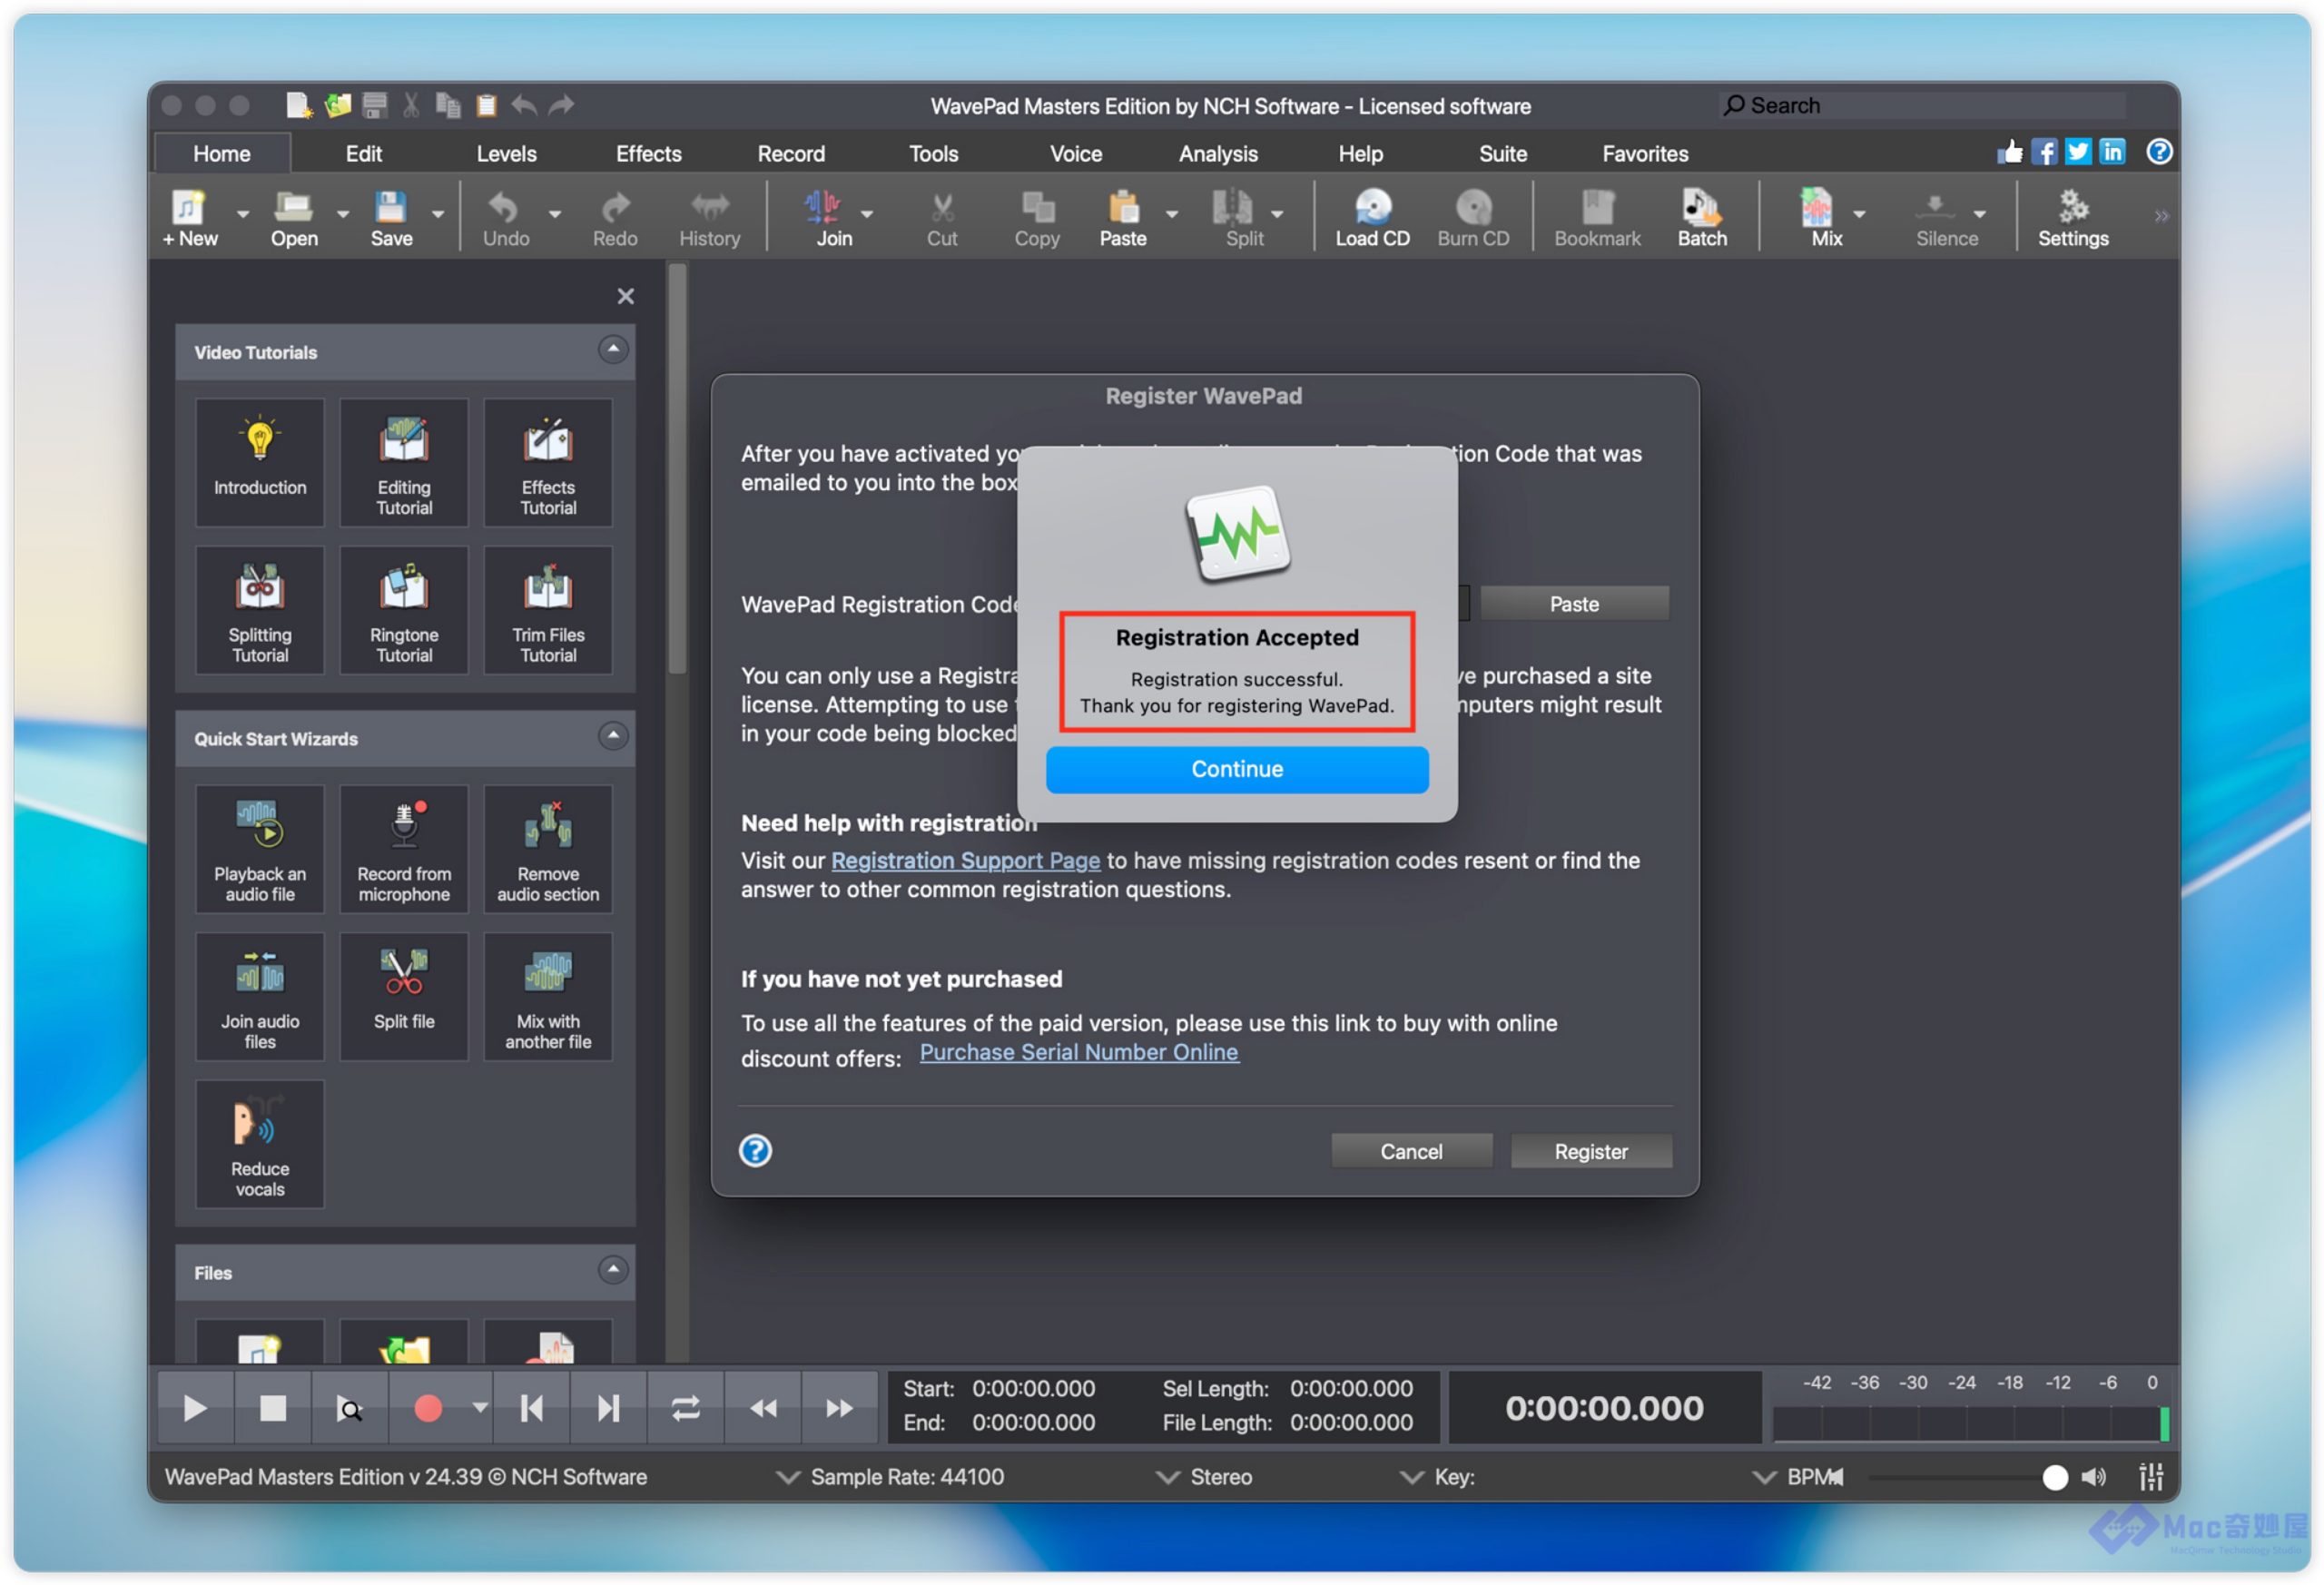Start the Record from microphone wizard
The width and height of the screenshot is (2324, 1585).
point(404,849)
